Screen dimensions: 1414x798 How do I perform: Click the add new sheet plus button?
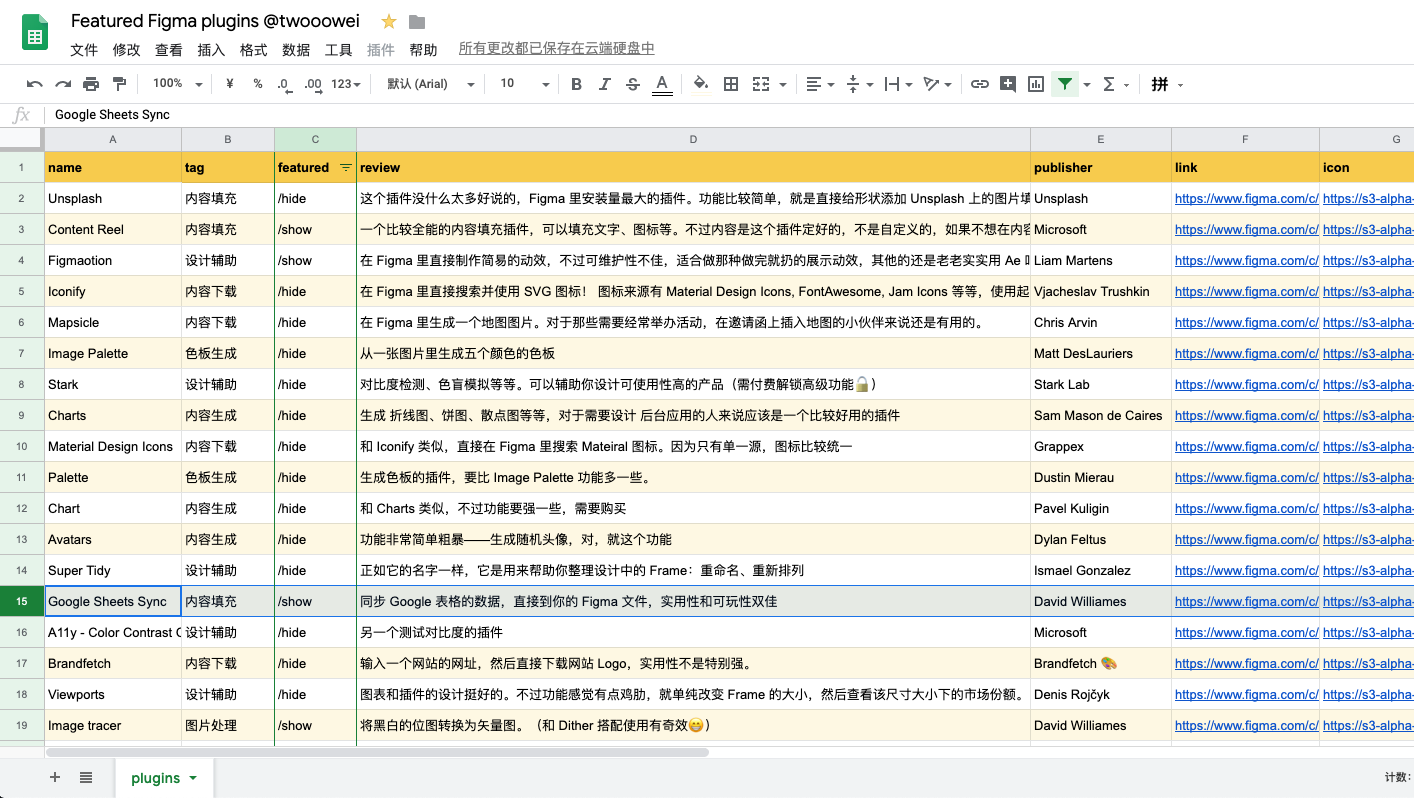coord(55,777)
